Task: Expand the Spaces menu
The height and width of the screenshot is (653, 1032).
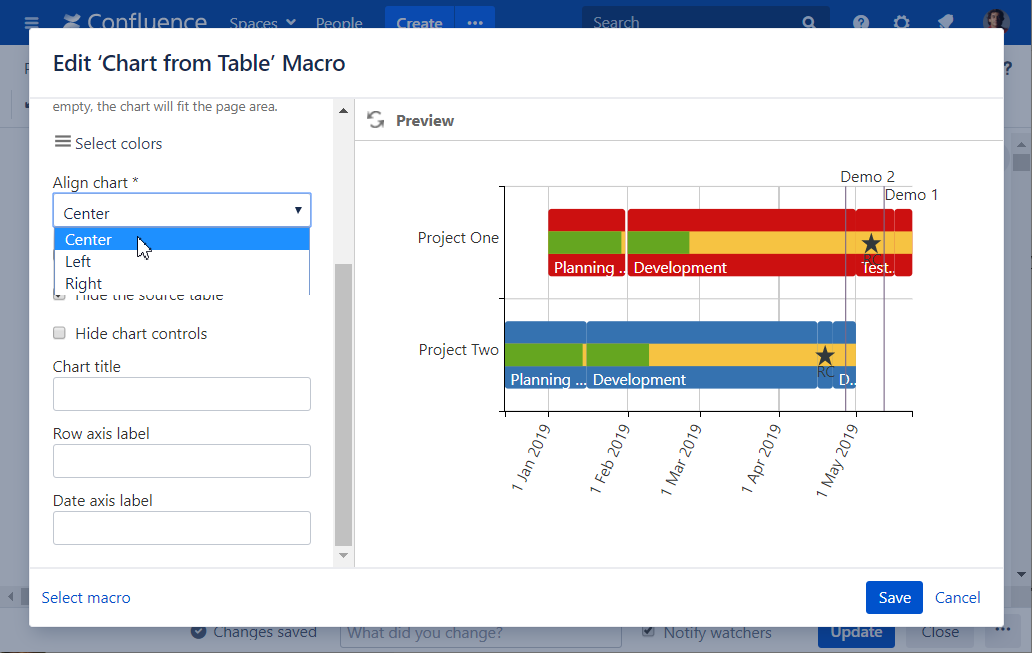Action: pyautogui.click(x=262, y=23)
